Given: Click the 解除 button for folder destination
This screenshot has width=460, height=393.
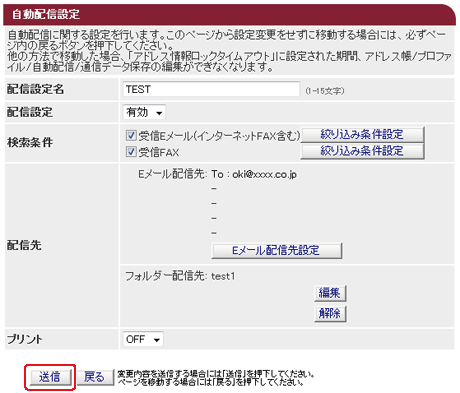Looking at the screenshot, I should point(330,313).
